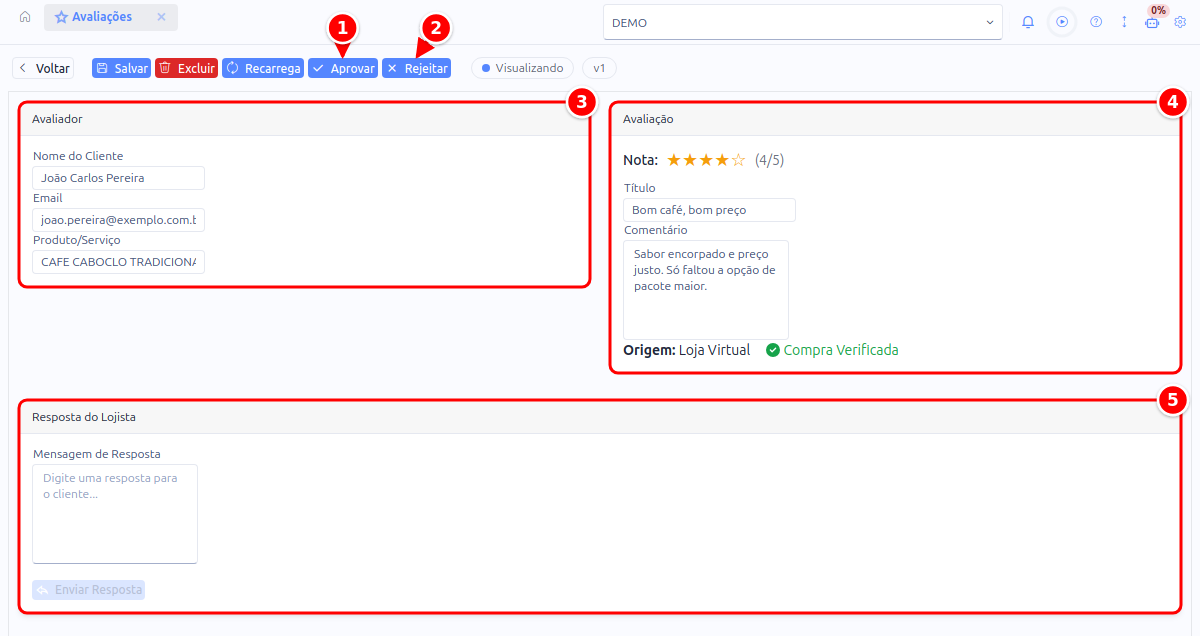Click the 'Avaliador' panel header
Image resolution: width=1200 pixels, height=636 pixels.
click(x=305, y=119)
